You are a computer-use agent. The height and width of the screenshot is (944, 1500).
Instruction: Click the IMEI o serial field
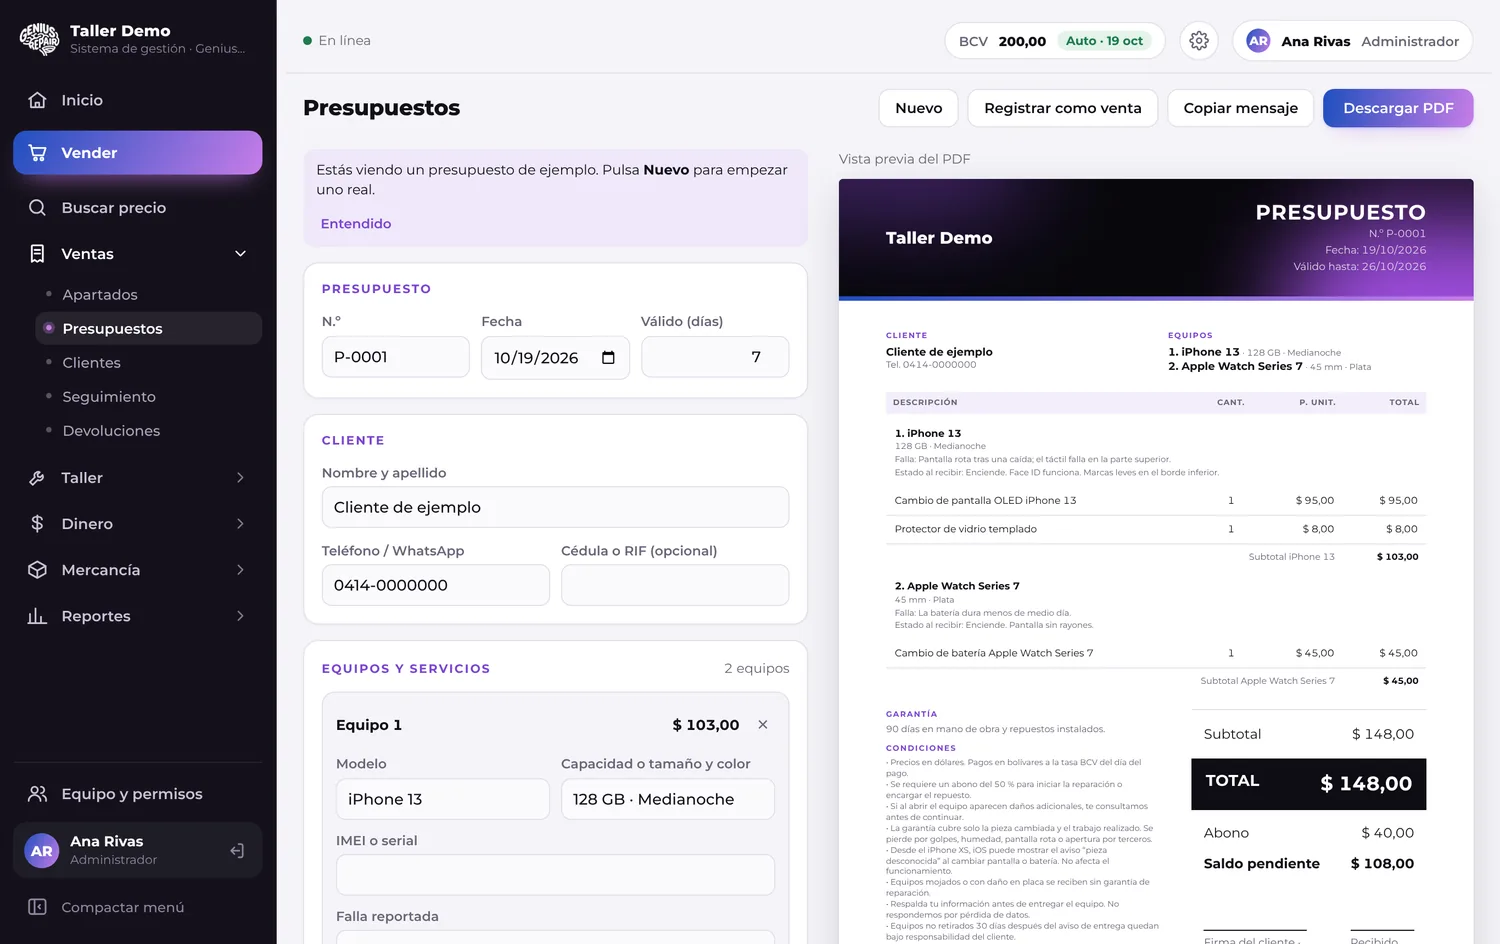555,875
